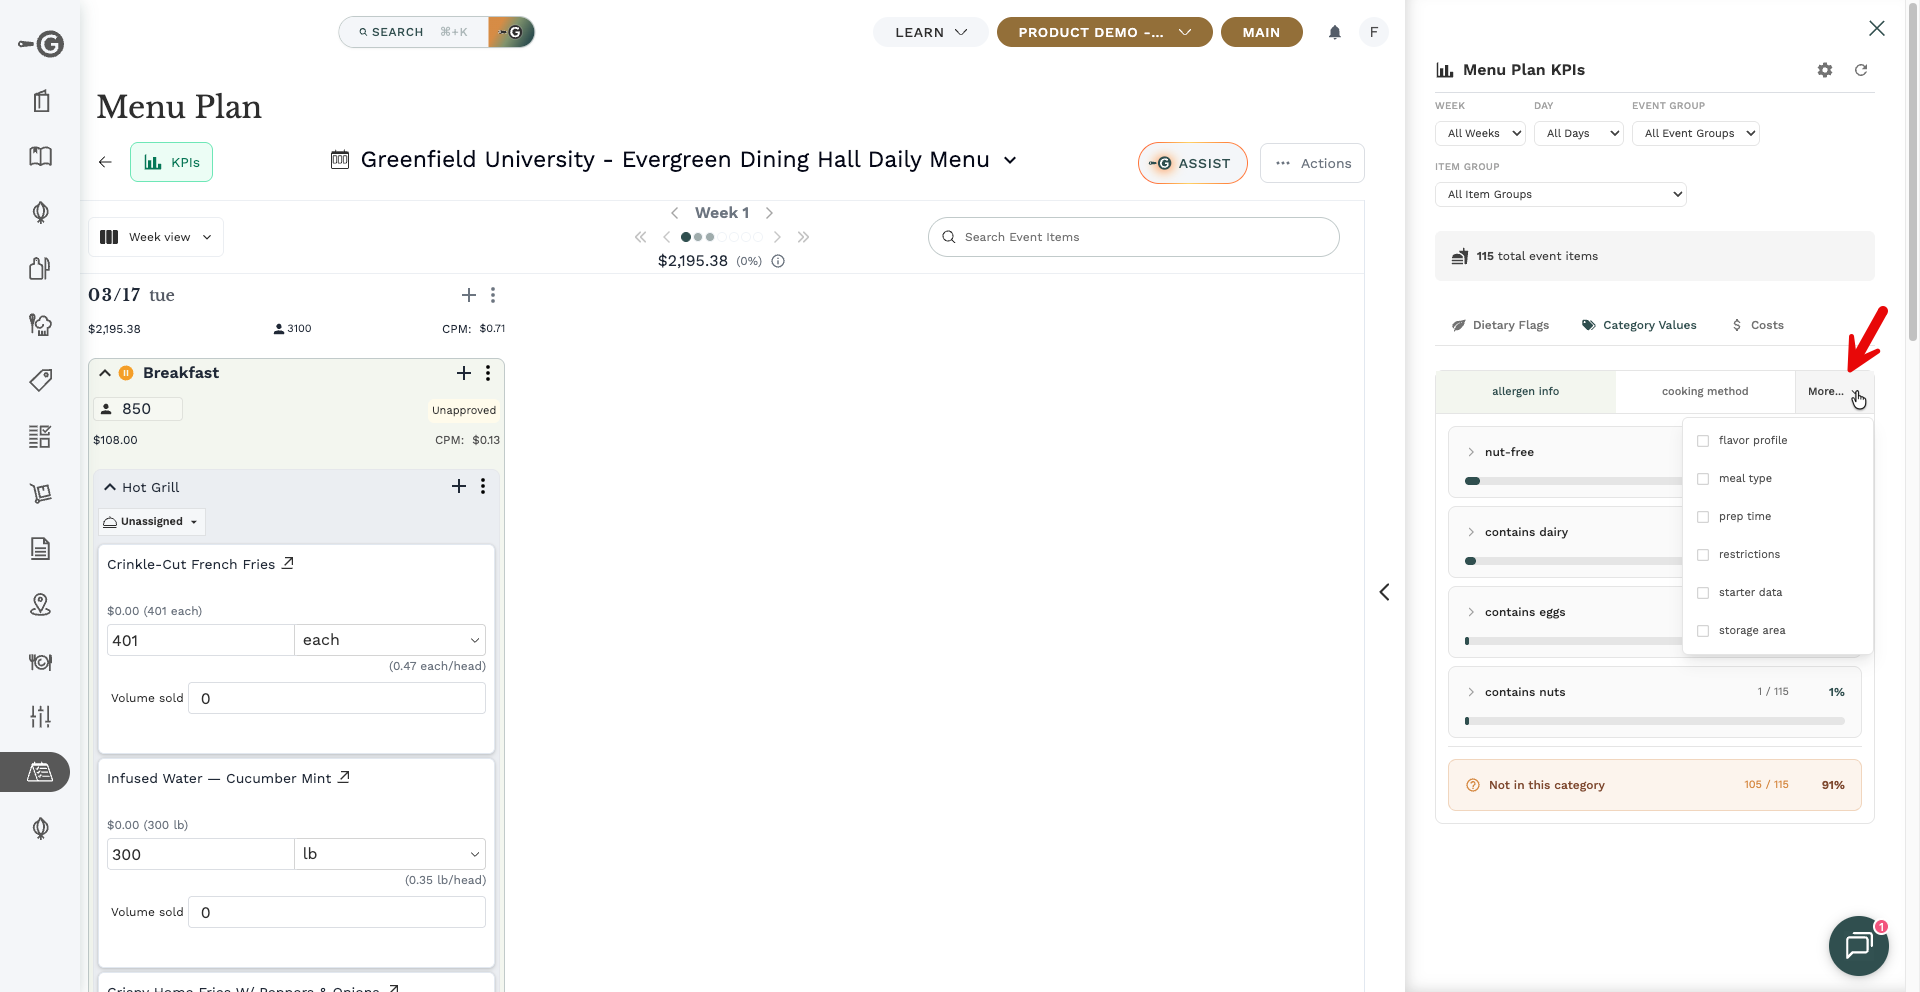Image resolution: width=1920 pixels, height=992 pixels.
Task: Enable the meal type checkbox
Action: pyautogui.click(x=1703, y=479)
